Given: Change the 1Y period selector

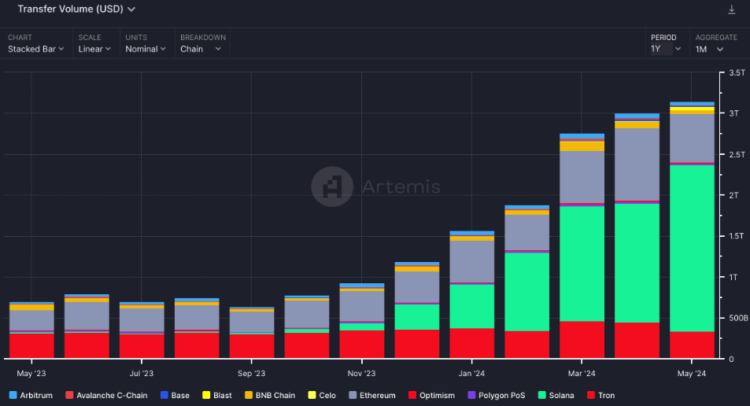Looking at the screenshot, I should click(x=664, y=48).
